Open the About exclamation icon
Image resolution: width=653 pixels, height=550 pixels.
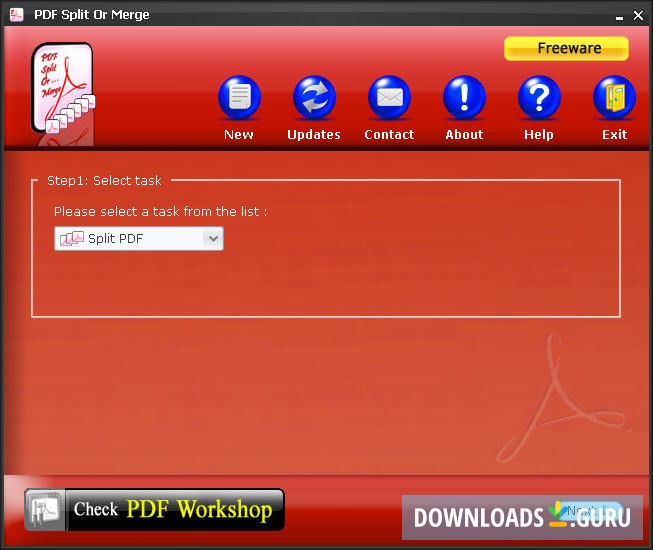[464, 97]
